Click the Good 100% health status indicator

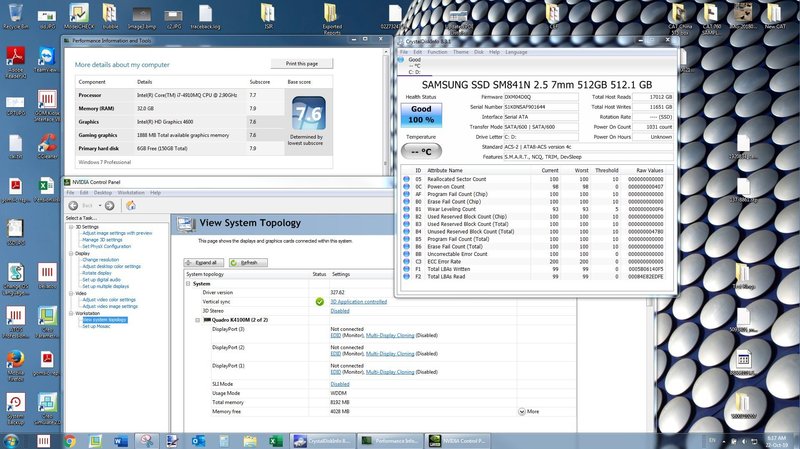coord(421,116)
